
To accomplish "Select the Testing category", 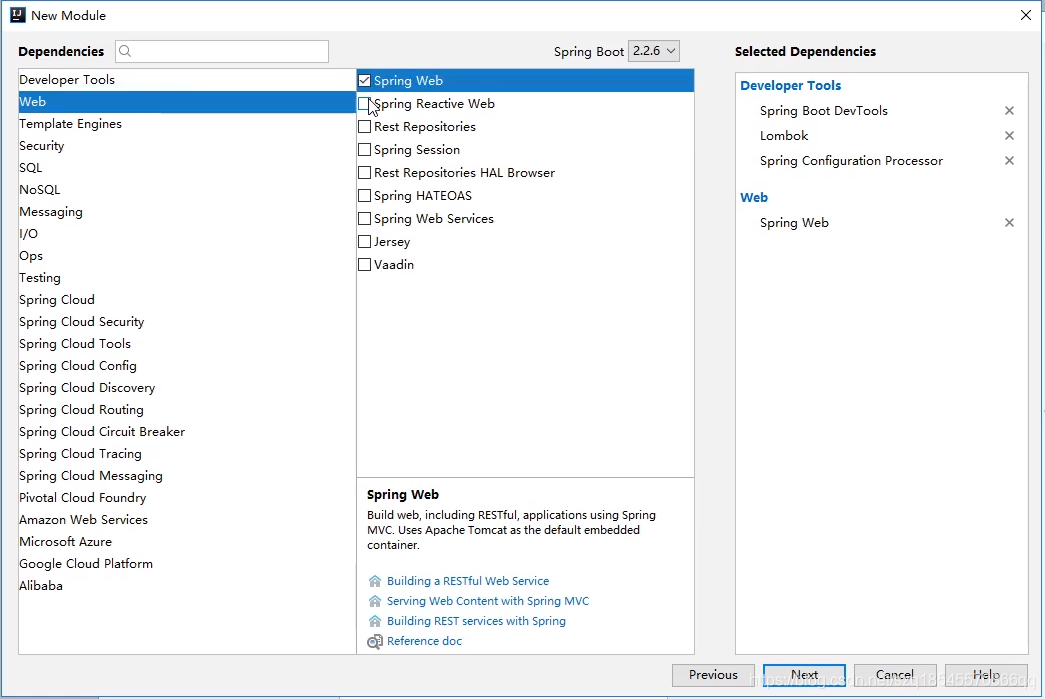I will 187,278.
